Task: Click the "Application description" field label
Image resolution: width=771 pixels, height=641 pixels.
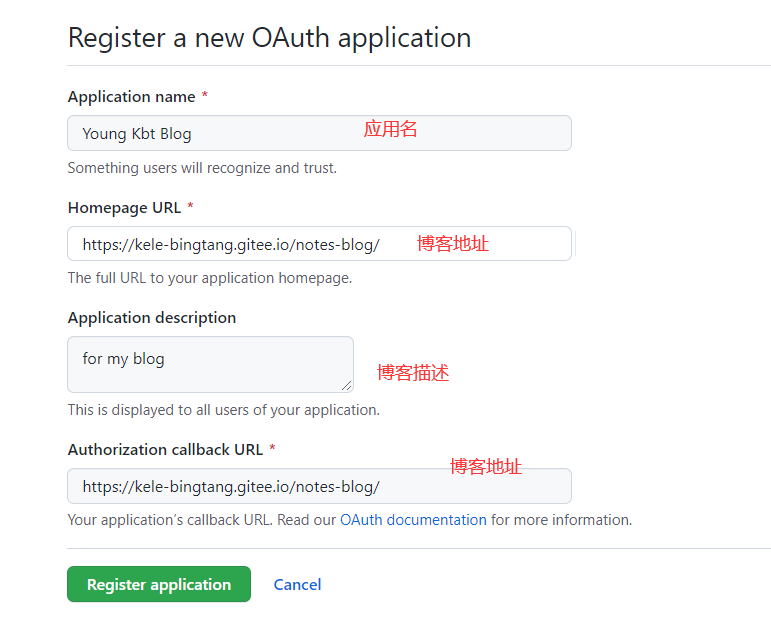Action: click(152, 318)
